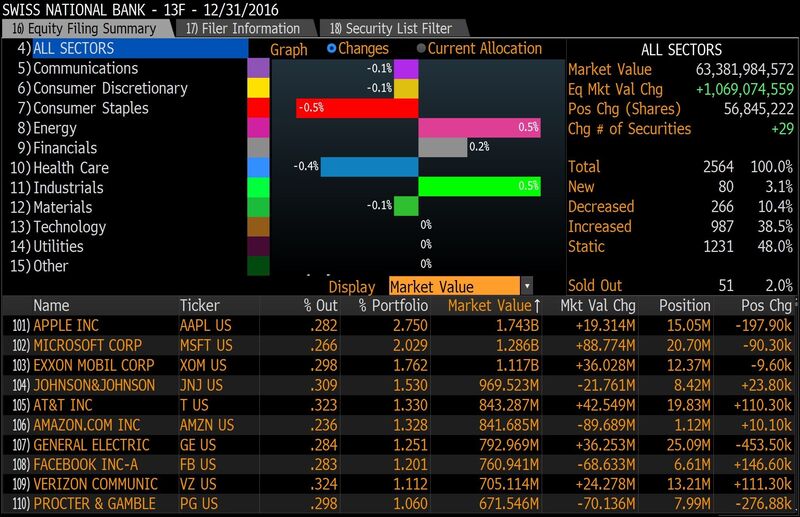Click the Decreased securities row
Image resolution: width=800 pixels, height=517 pixels.
[x=681, y=207]
